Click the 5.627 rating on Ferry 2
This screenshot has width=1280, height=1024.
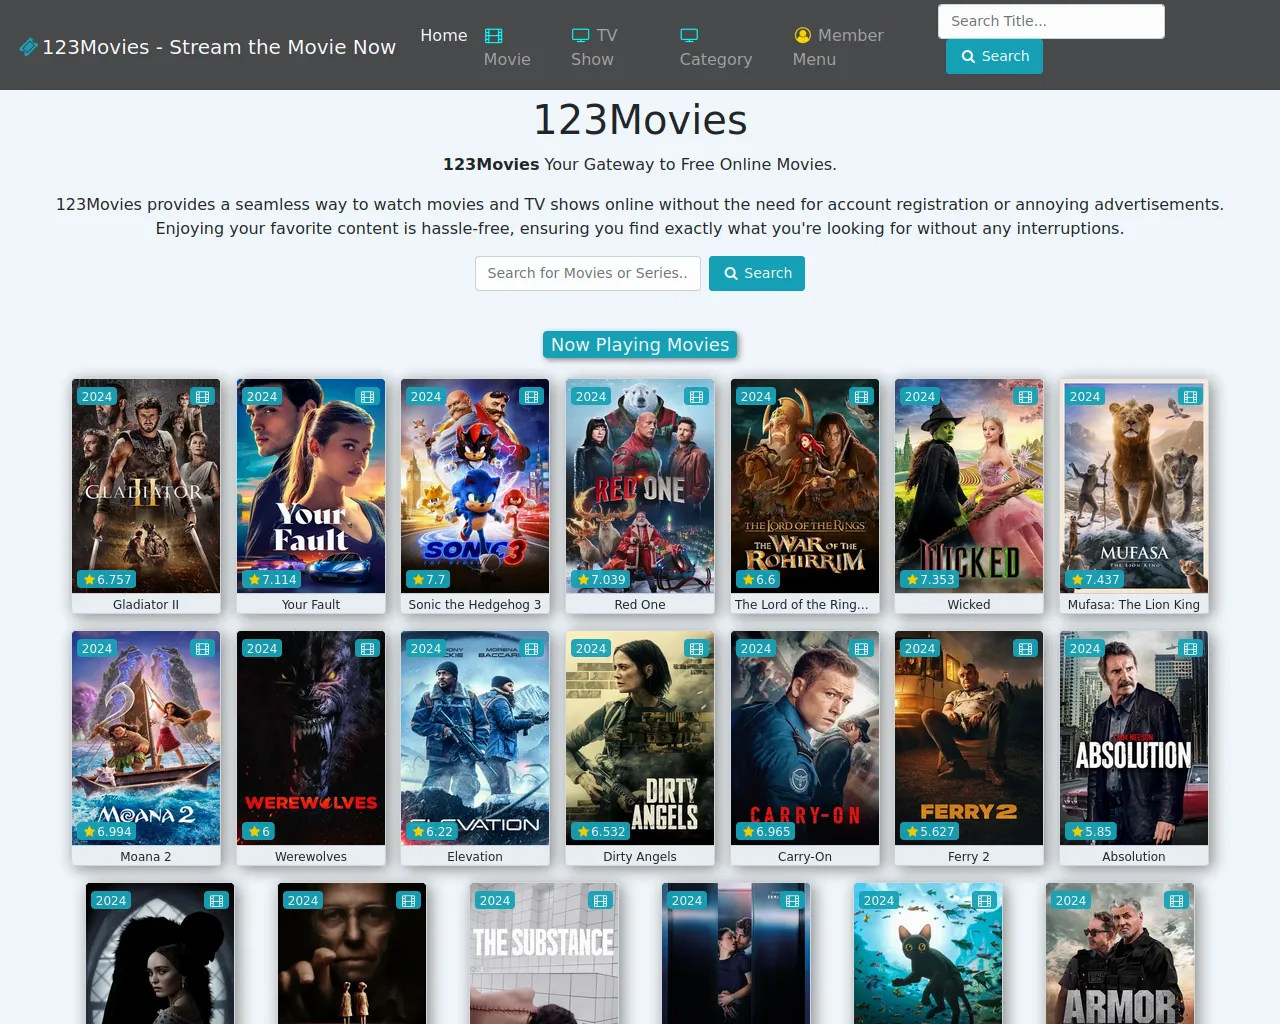point(931,832)
